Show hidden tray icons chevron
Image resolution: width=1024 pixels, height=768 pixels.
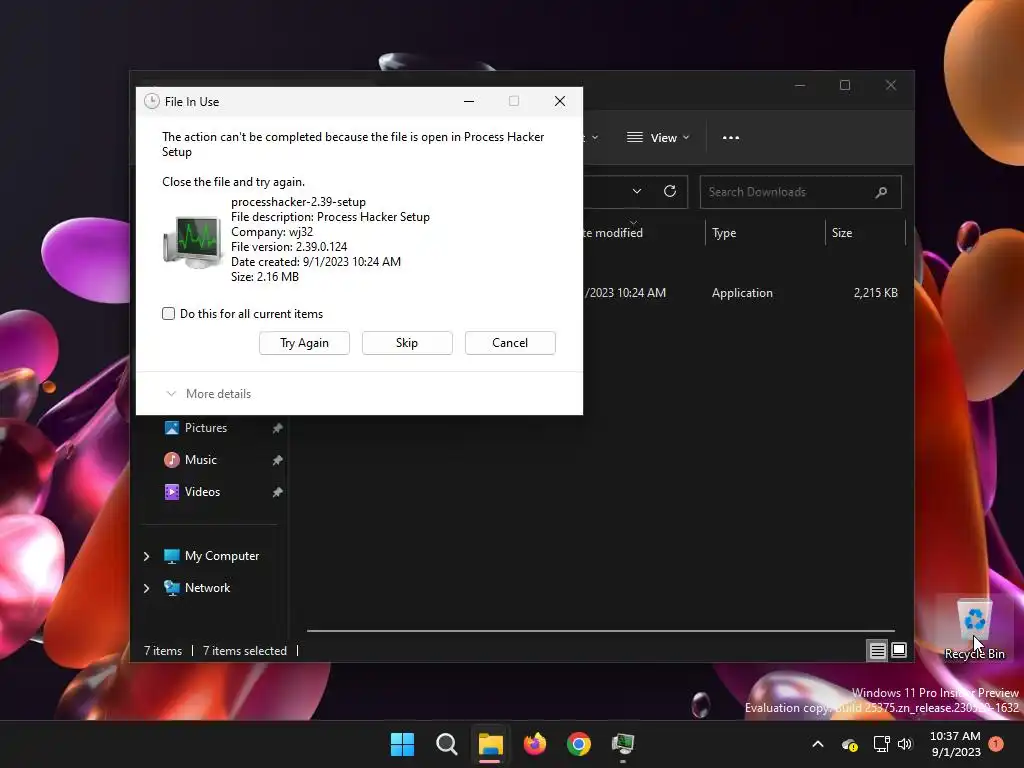click(x=818, y=744)
